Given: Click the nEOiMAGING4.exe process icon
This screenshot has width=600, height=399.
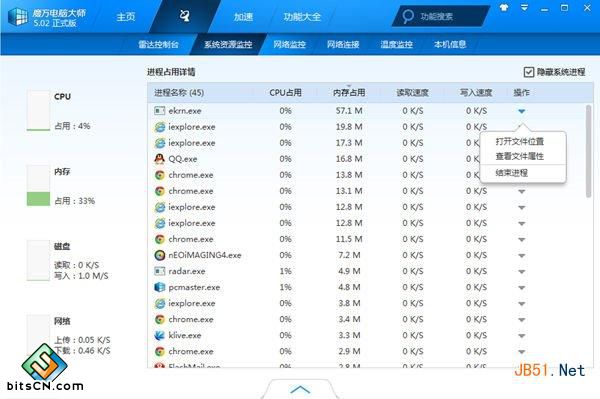Looking at the screenshot, I should point(160,255).
